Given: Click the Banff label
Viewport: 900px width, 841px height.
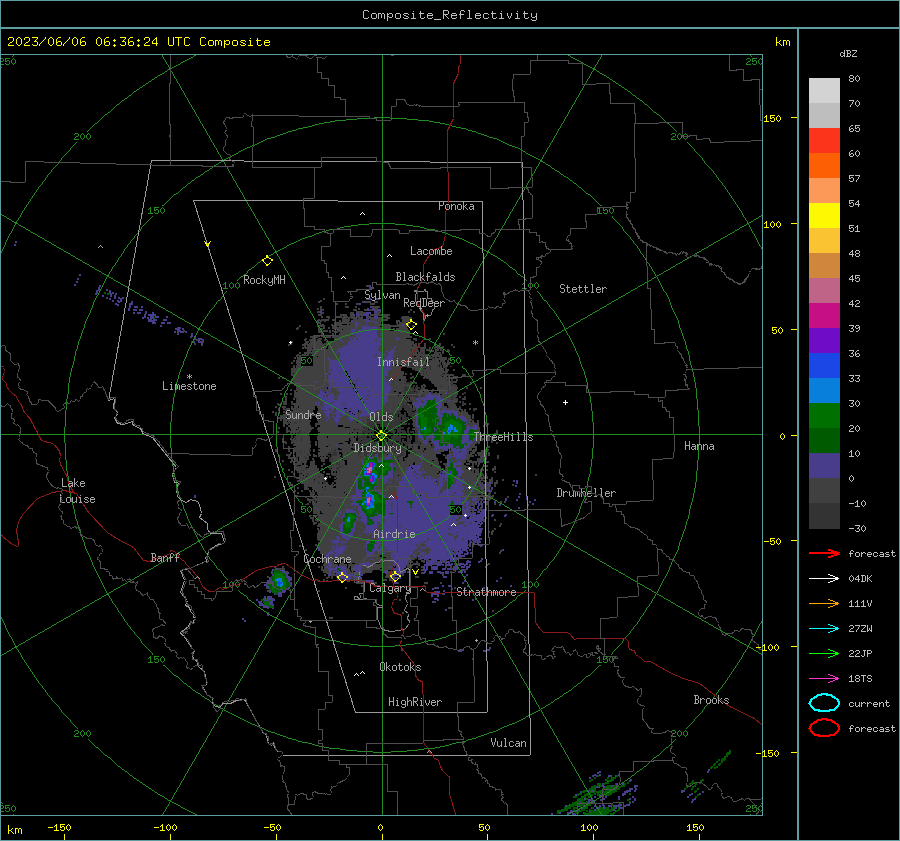Looking at the screenshot, I should [165, 557].
